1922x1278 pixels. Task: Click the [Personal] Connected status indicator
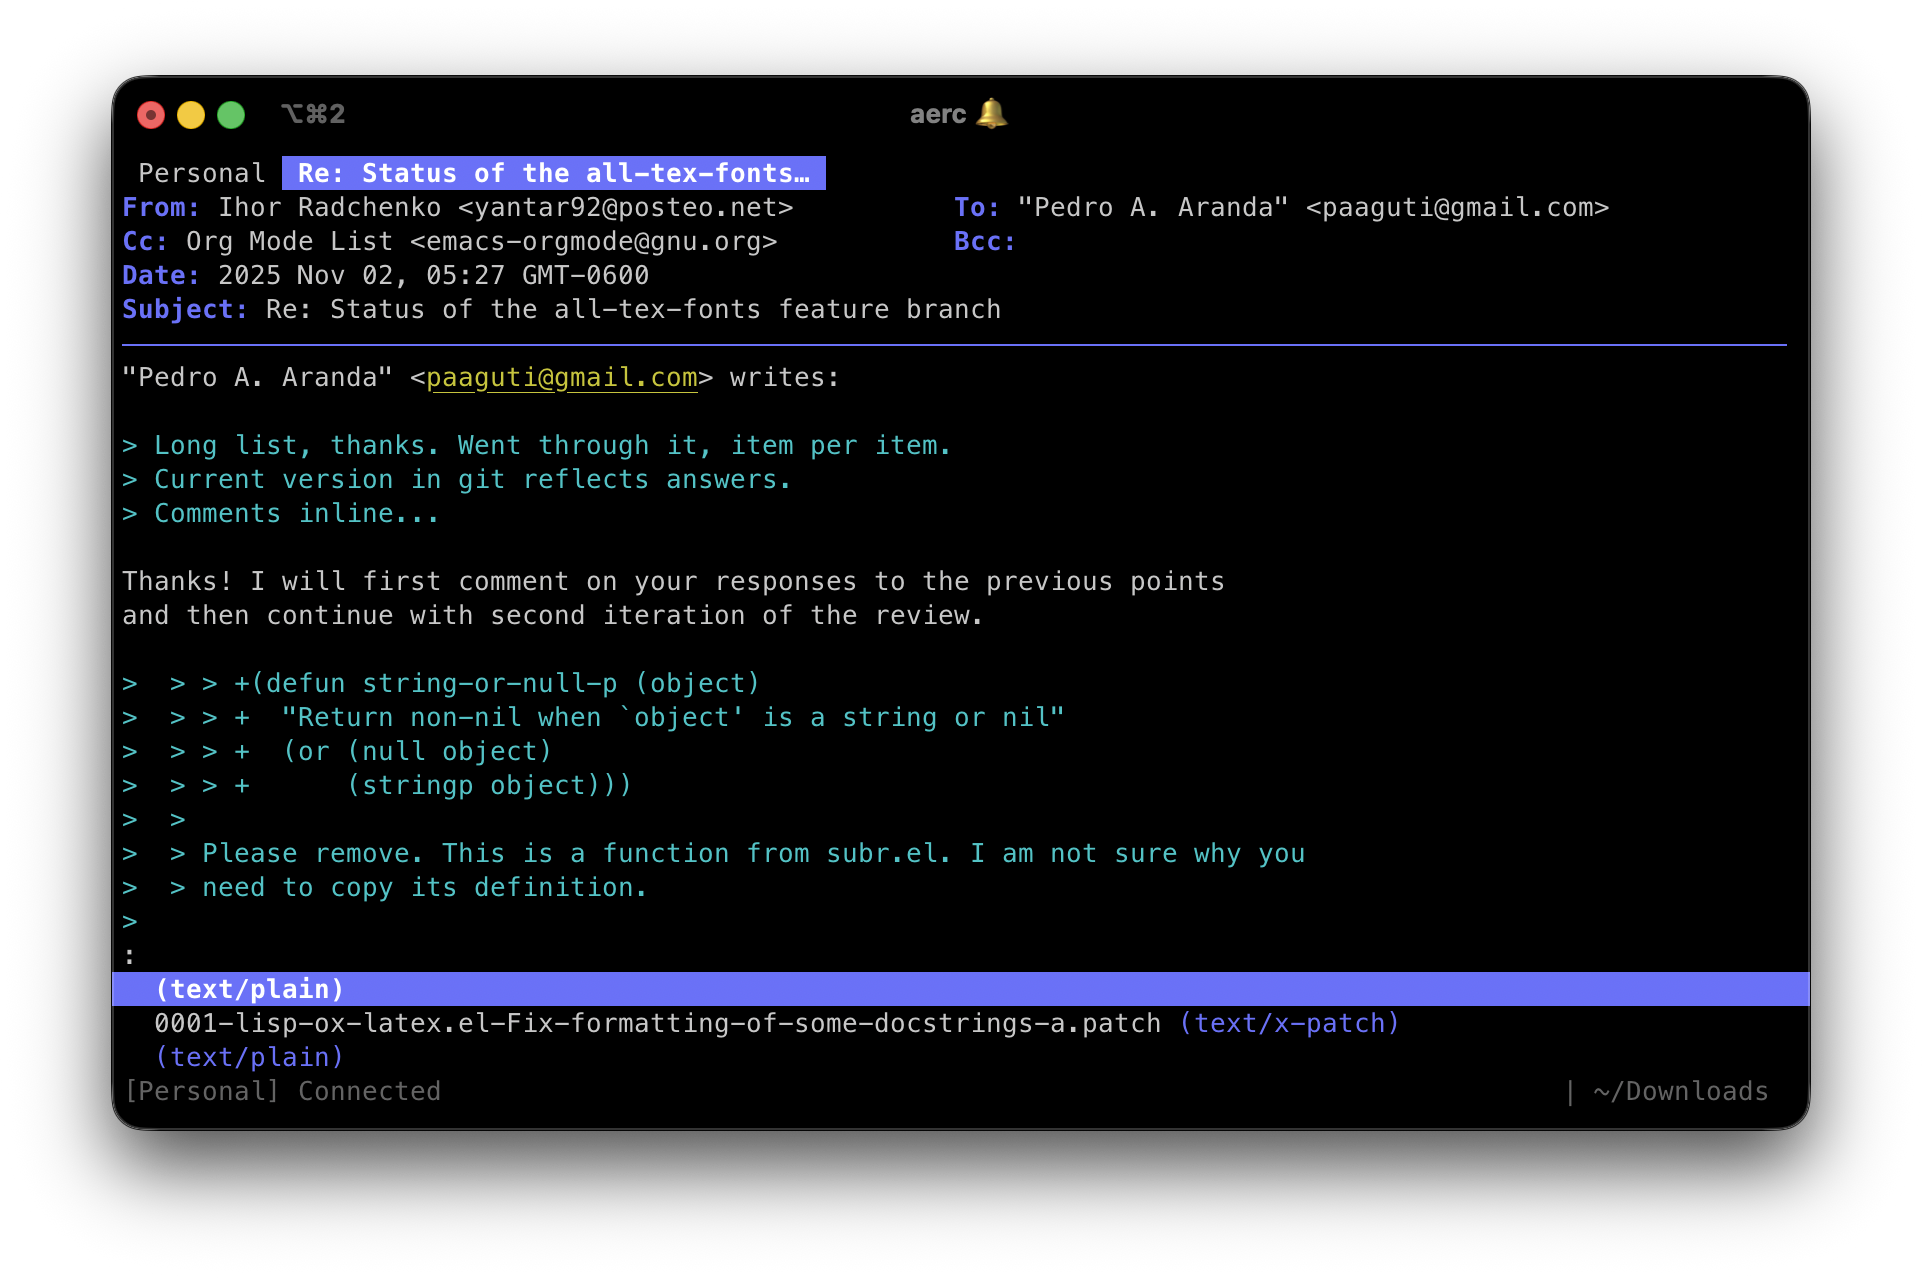(x=283, y=1090)
